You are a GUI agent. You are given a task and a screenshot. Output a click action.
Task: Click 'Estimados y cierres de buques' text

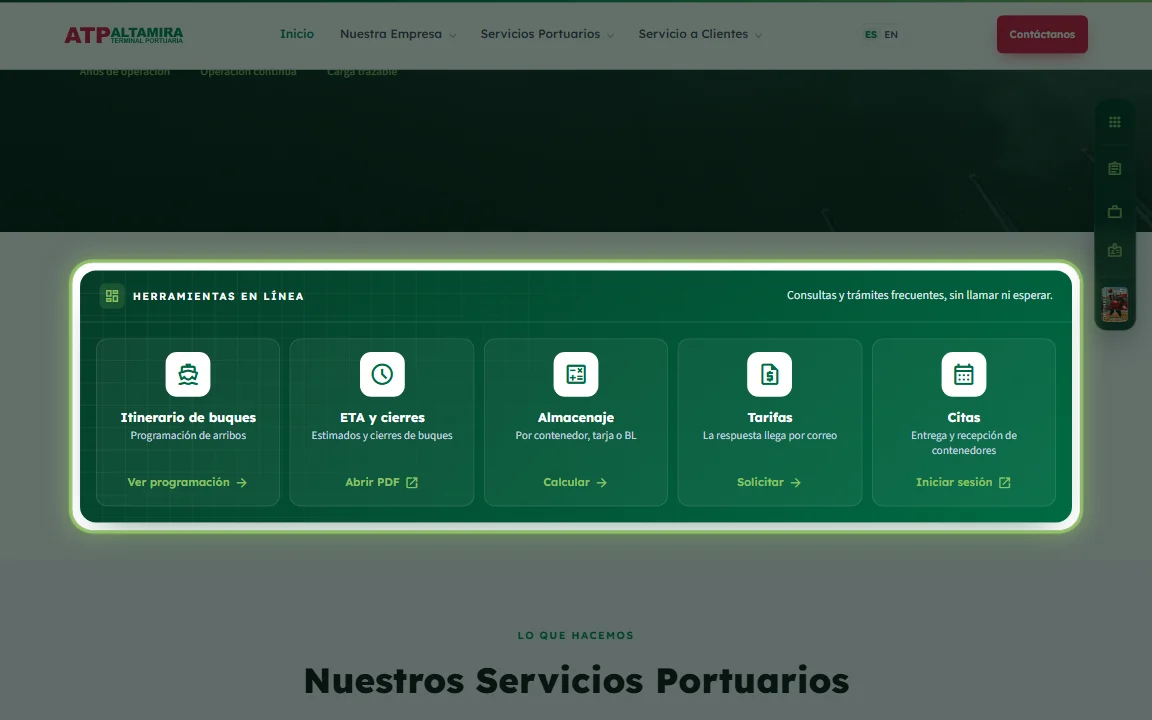382,436
